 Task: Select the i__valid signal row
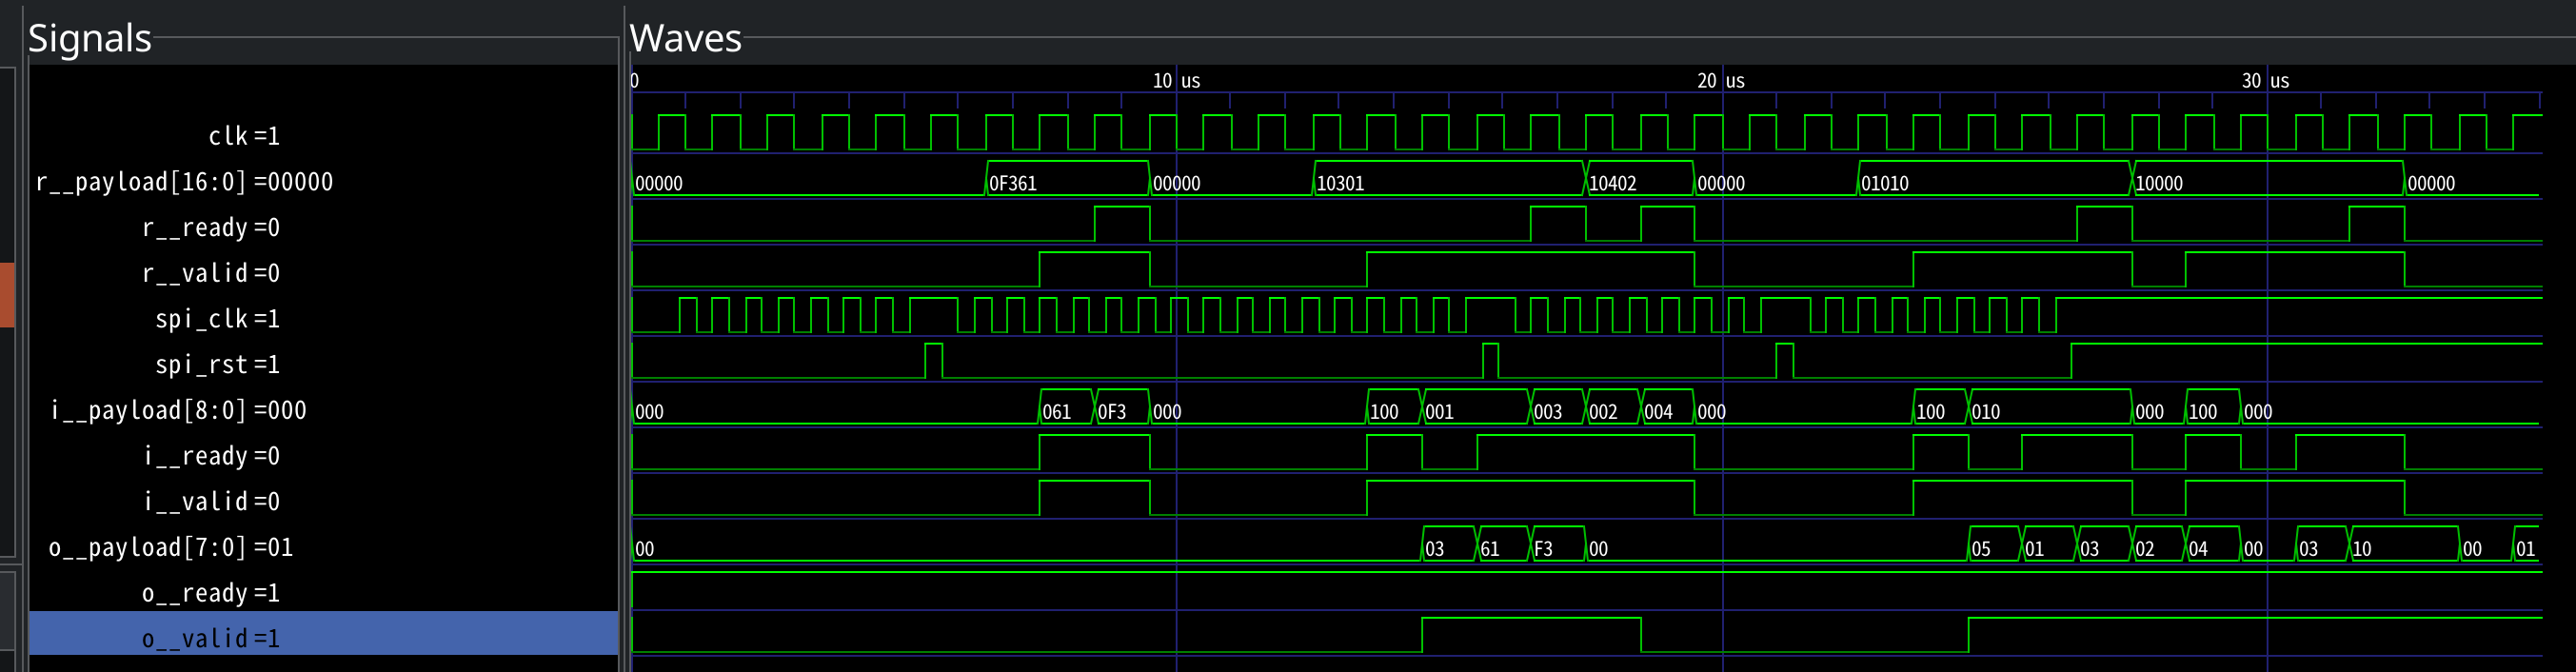211,502
